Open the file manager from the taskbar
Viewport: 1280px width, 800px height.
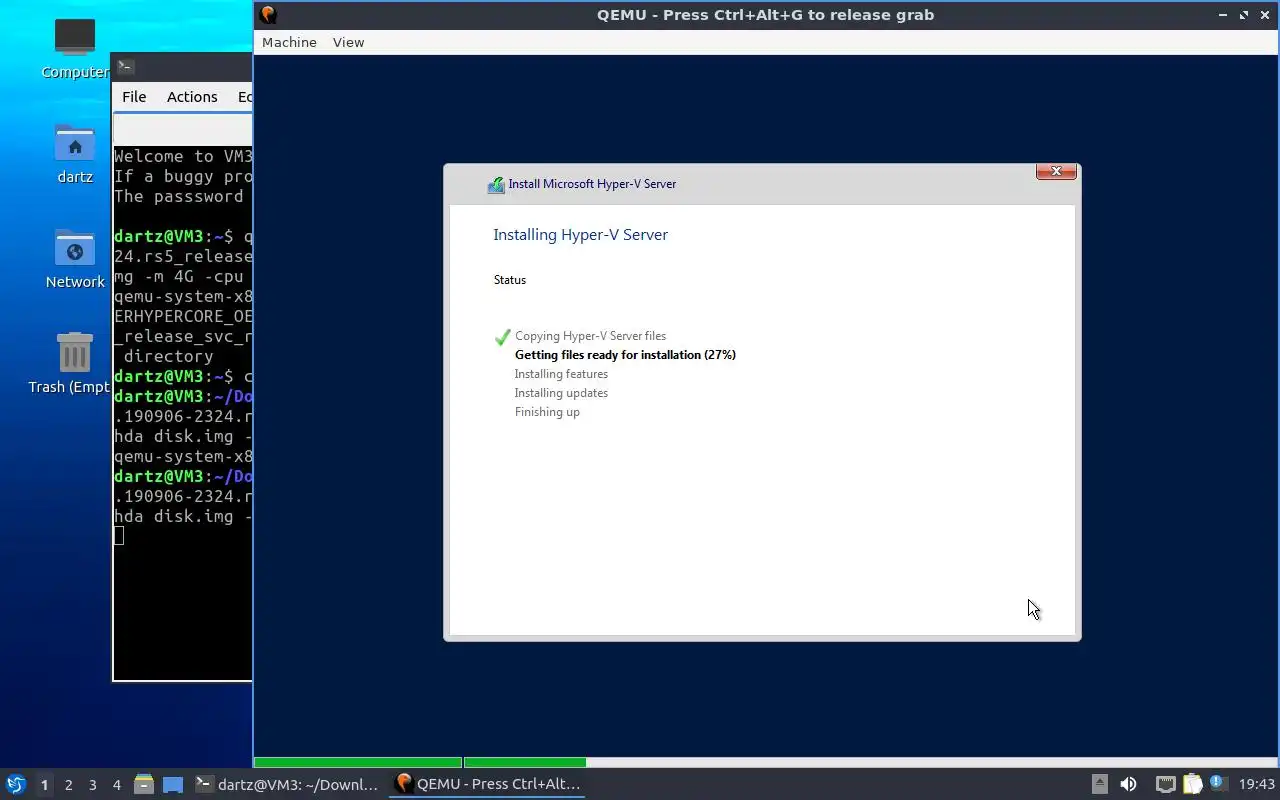click(143, 784)
